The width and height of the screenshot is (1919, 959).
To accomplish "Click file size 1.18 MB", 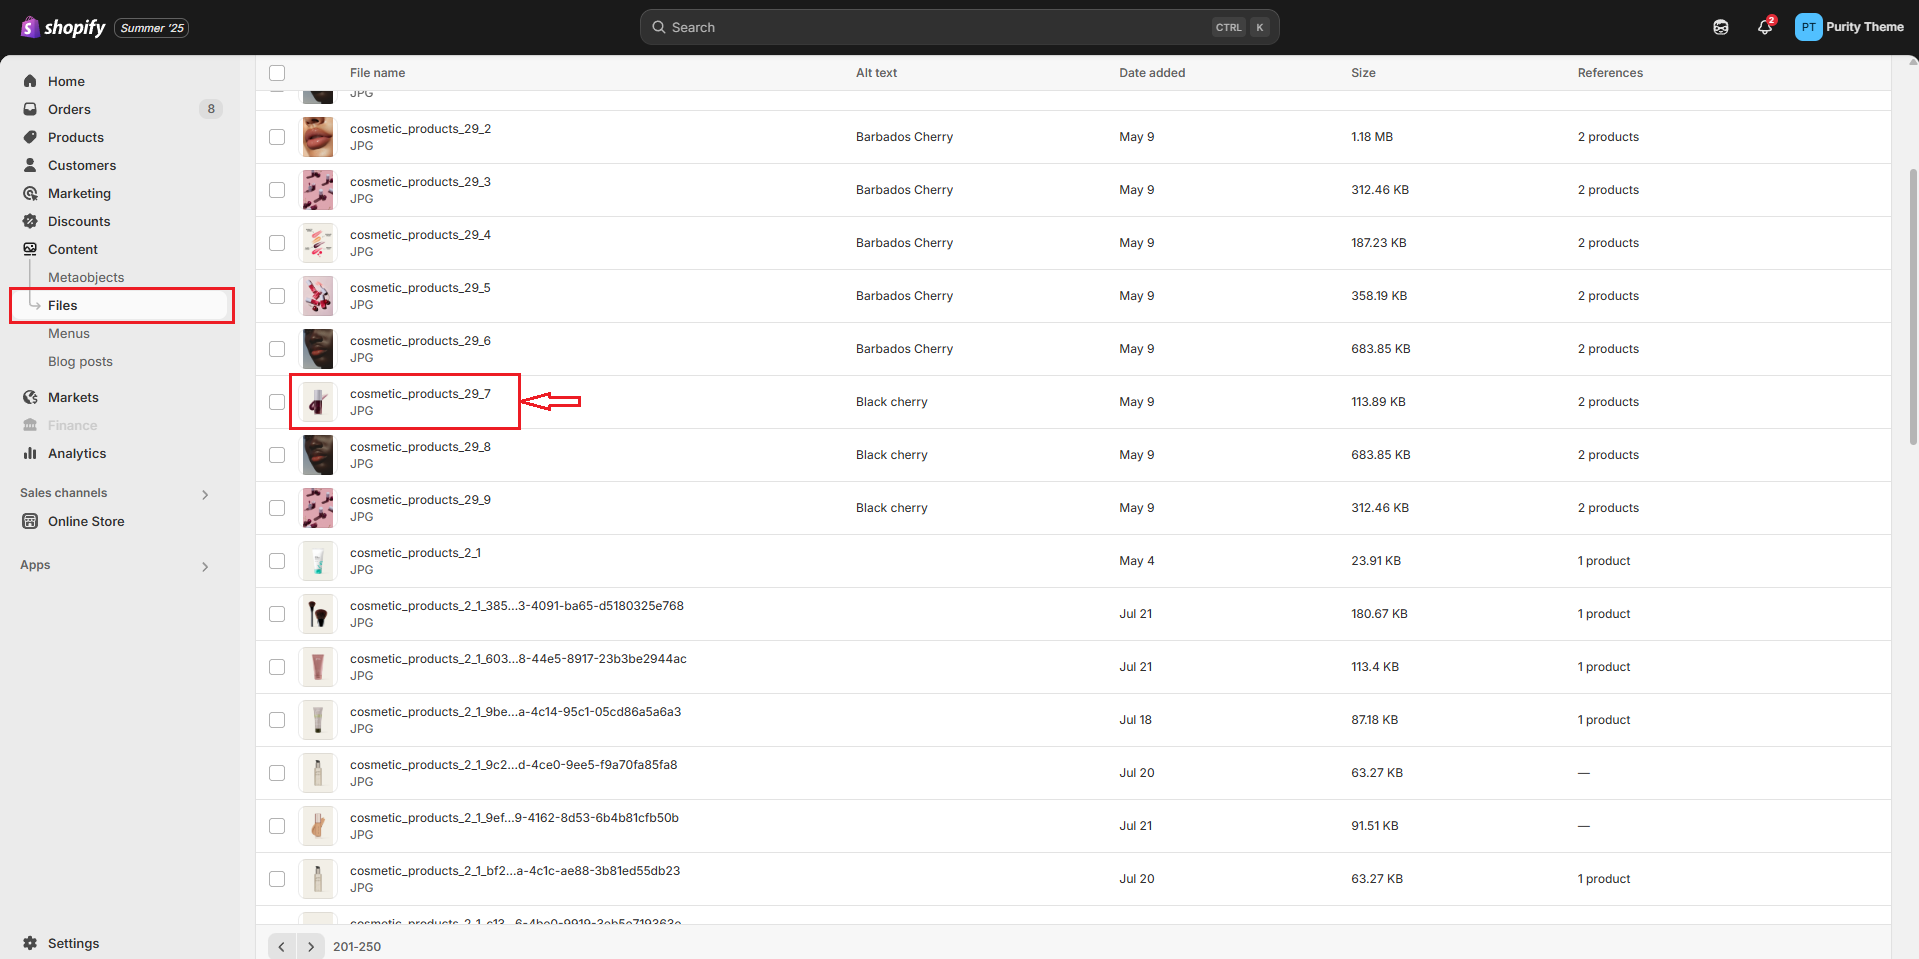I will tap(1371, 137).
